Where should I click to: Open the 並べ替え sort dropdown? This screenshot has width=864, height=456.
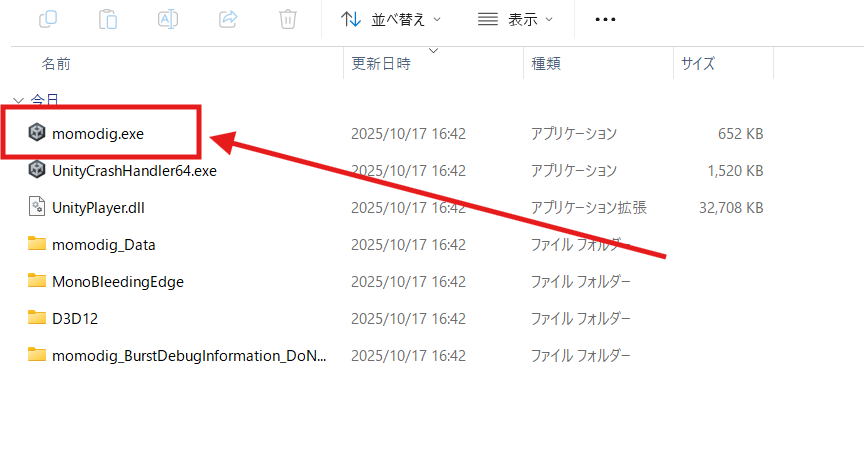coord(391,18)
